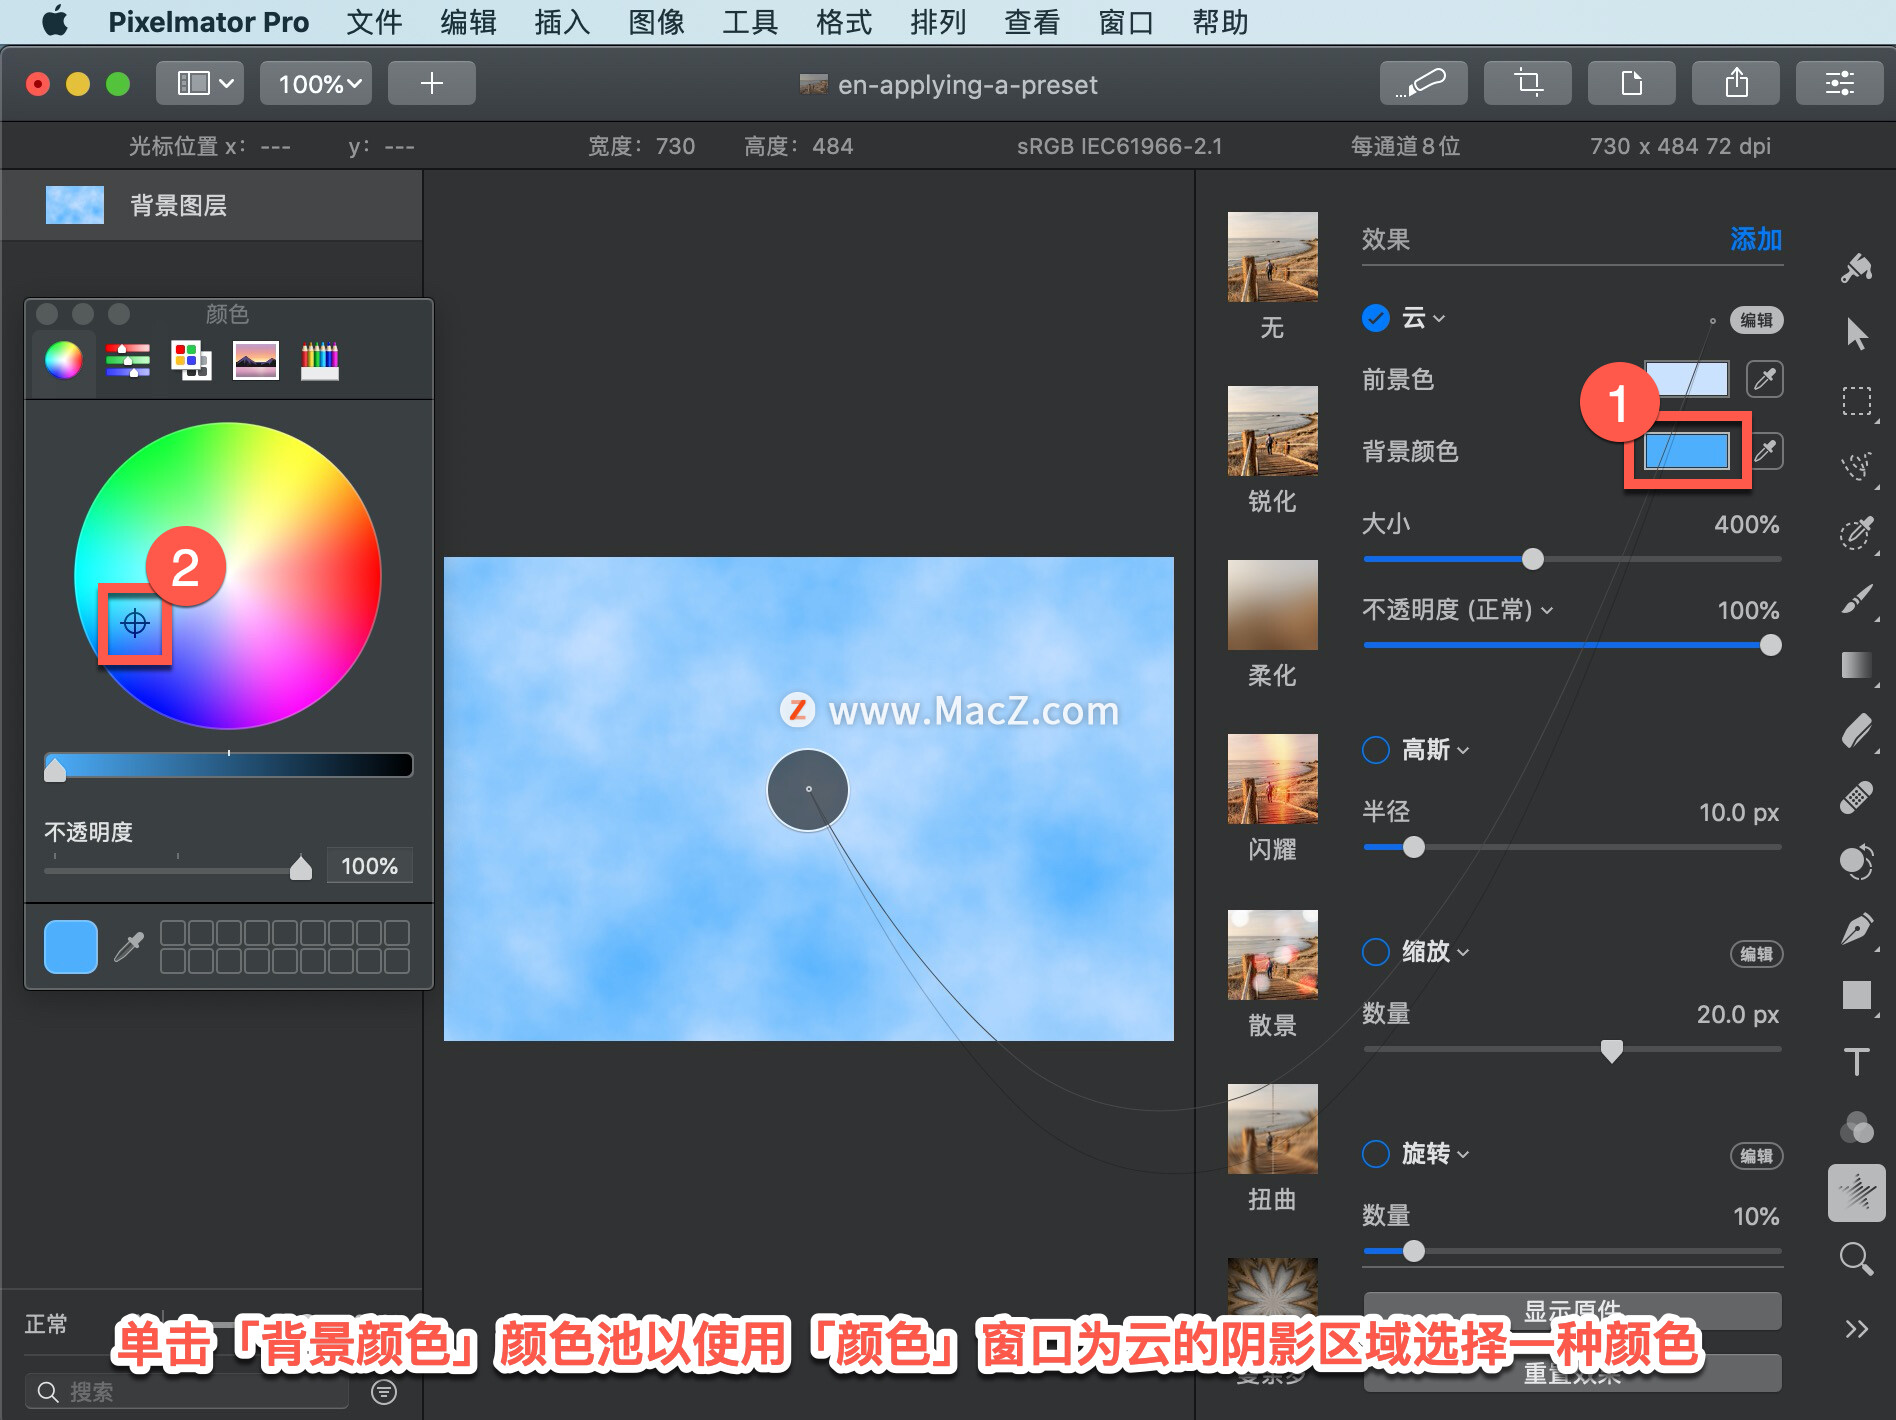Select the Repair bandage tool

point(1857,797)
